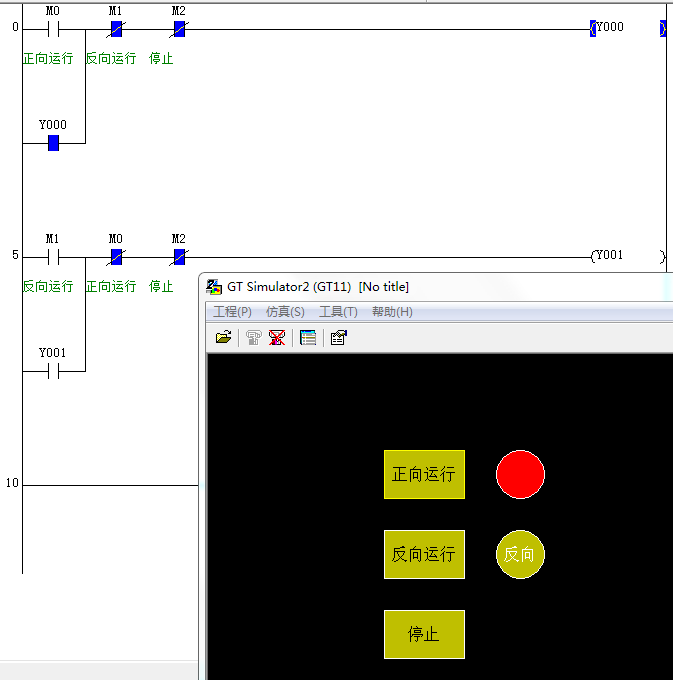Click the open project folder icon
Viewport: 673px width, 680px height.
click(x=223, y=338)
